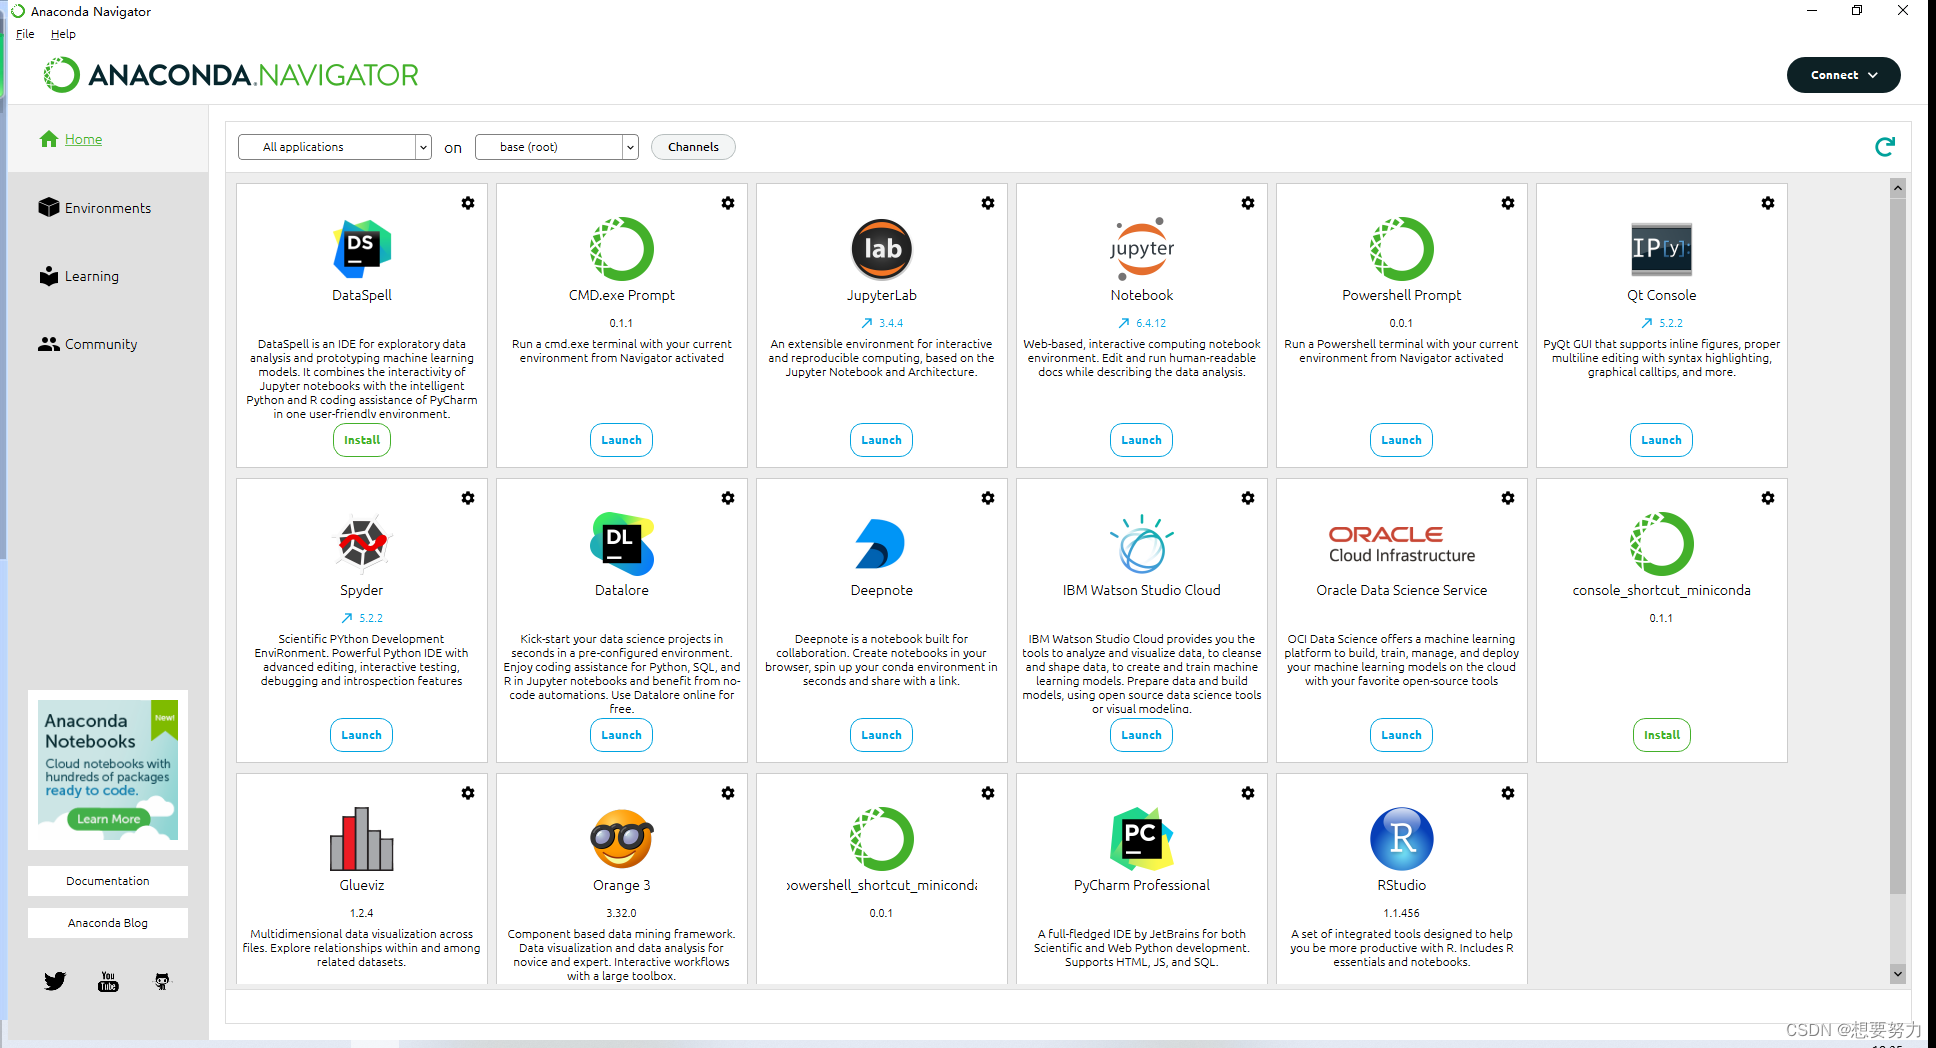The image size is (1936, 1048).
Task: Click the Channels button
Action: (693, 147)
